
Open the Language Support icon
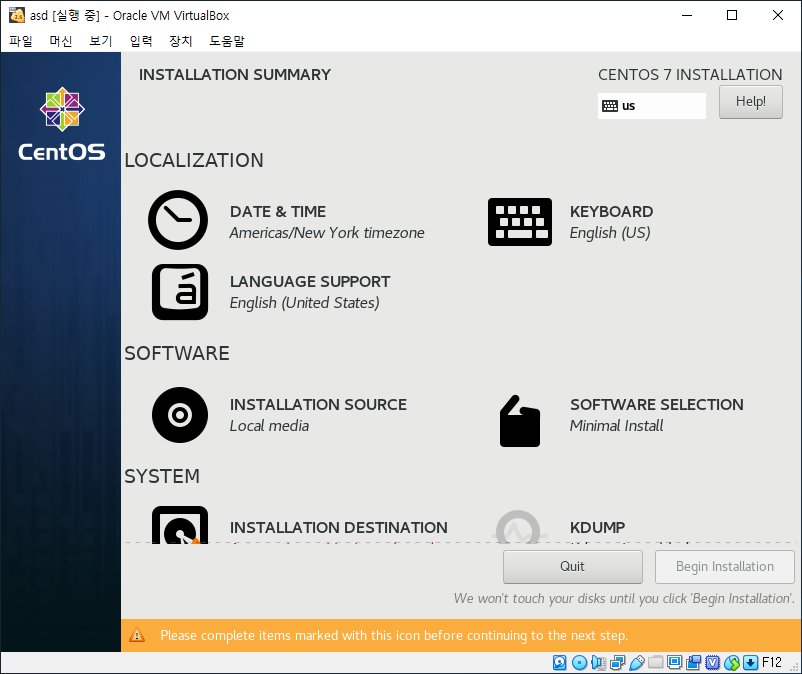tap(180, 292)
